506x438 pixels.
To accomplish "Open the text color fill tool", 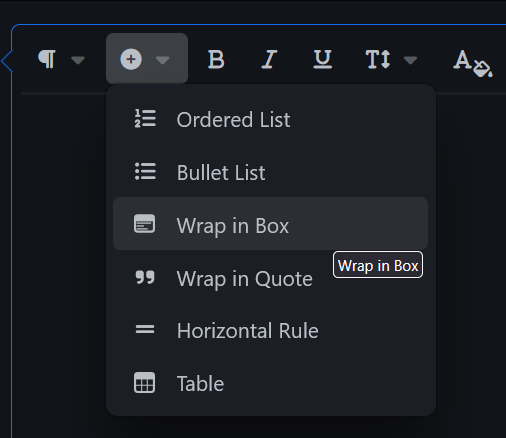I will [x=473, y=63].
